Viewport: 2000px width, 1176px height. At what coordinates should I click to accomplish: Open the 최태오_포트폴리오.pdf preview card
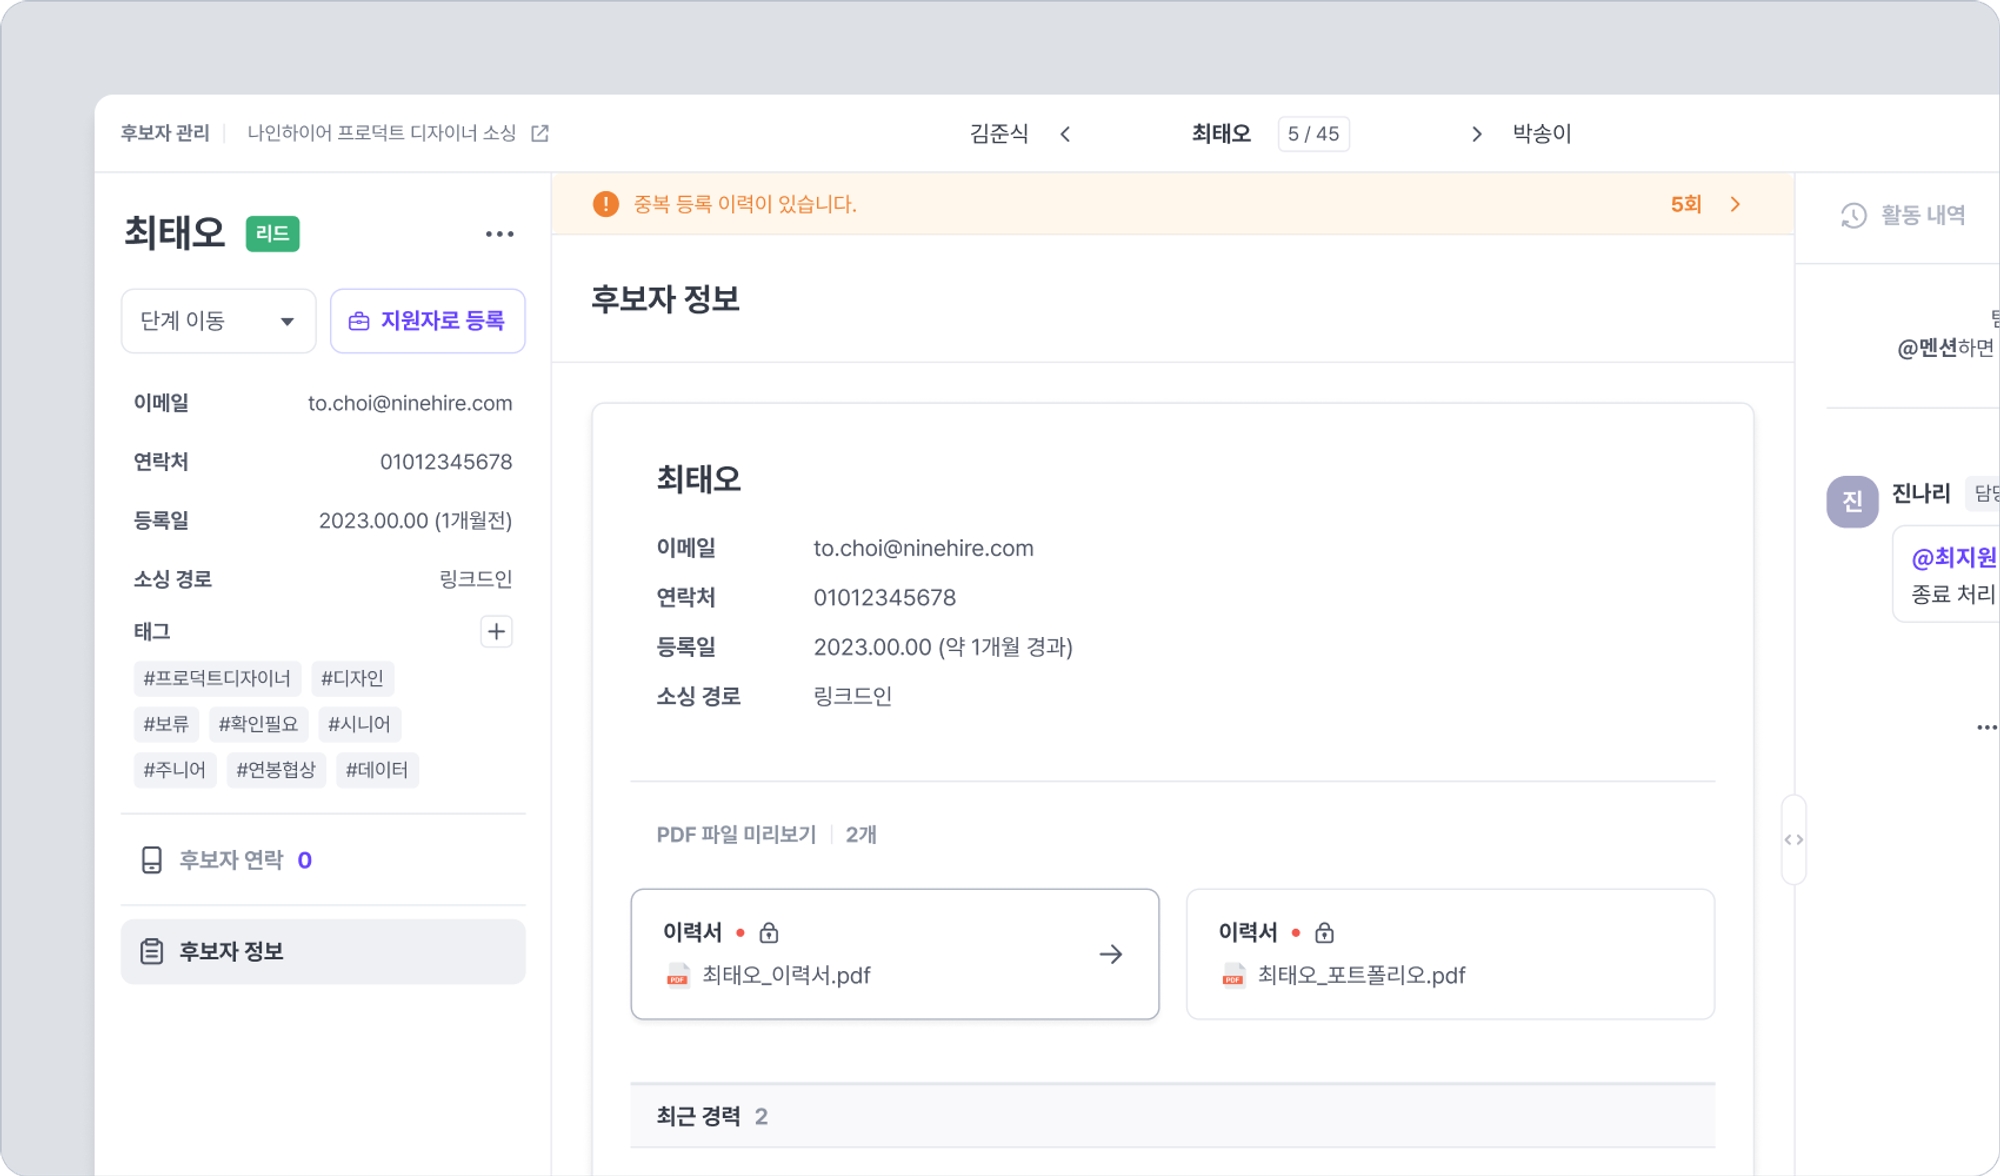1450,954
